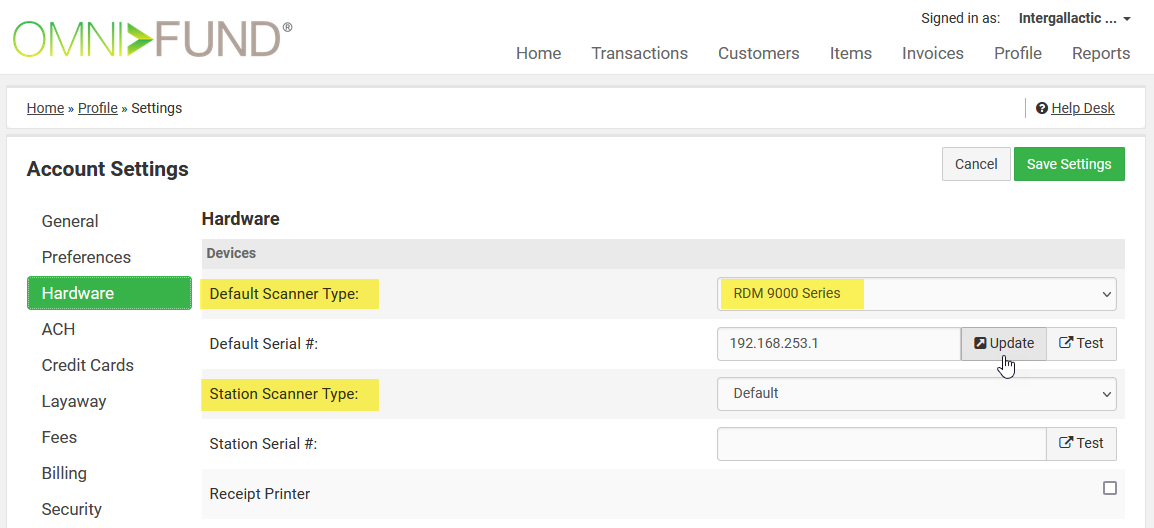This screenshot has height=528, width=1154.
Task: Click into Default Serial # field
Action: point(838,343)
